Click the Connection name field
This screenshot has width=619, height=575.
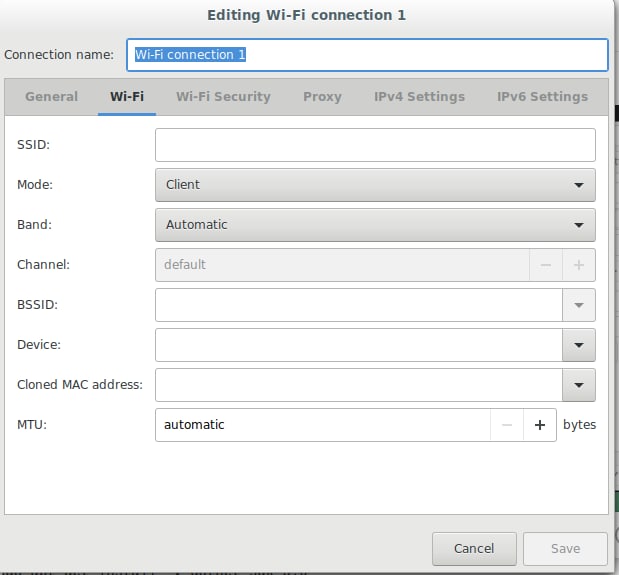367,55
